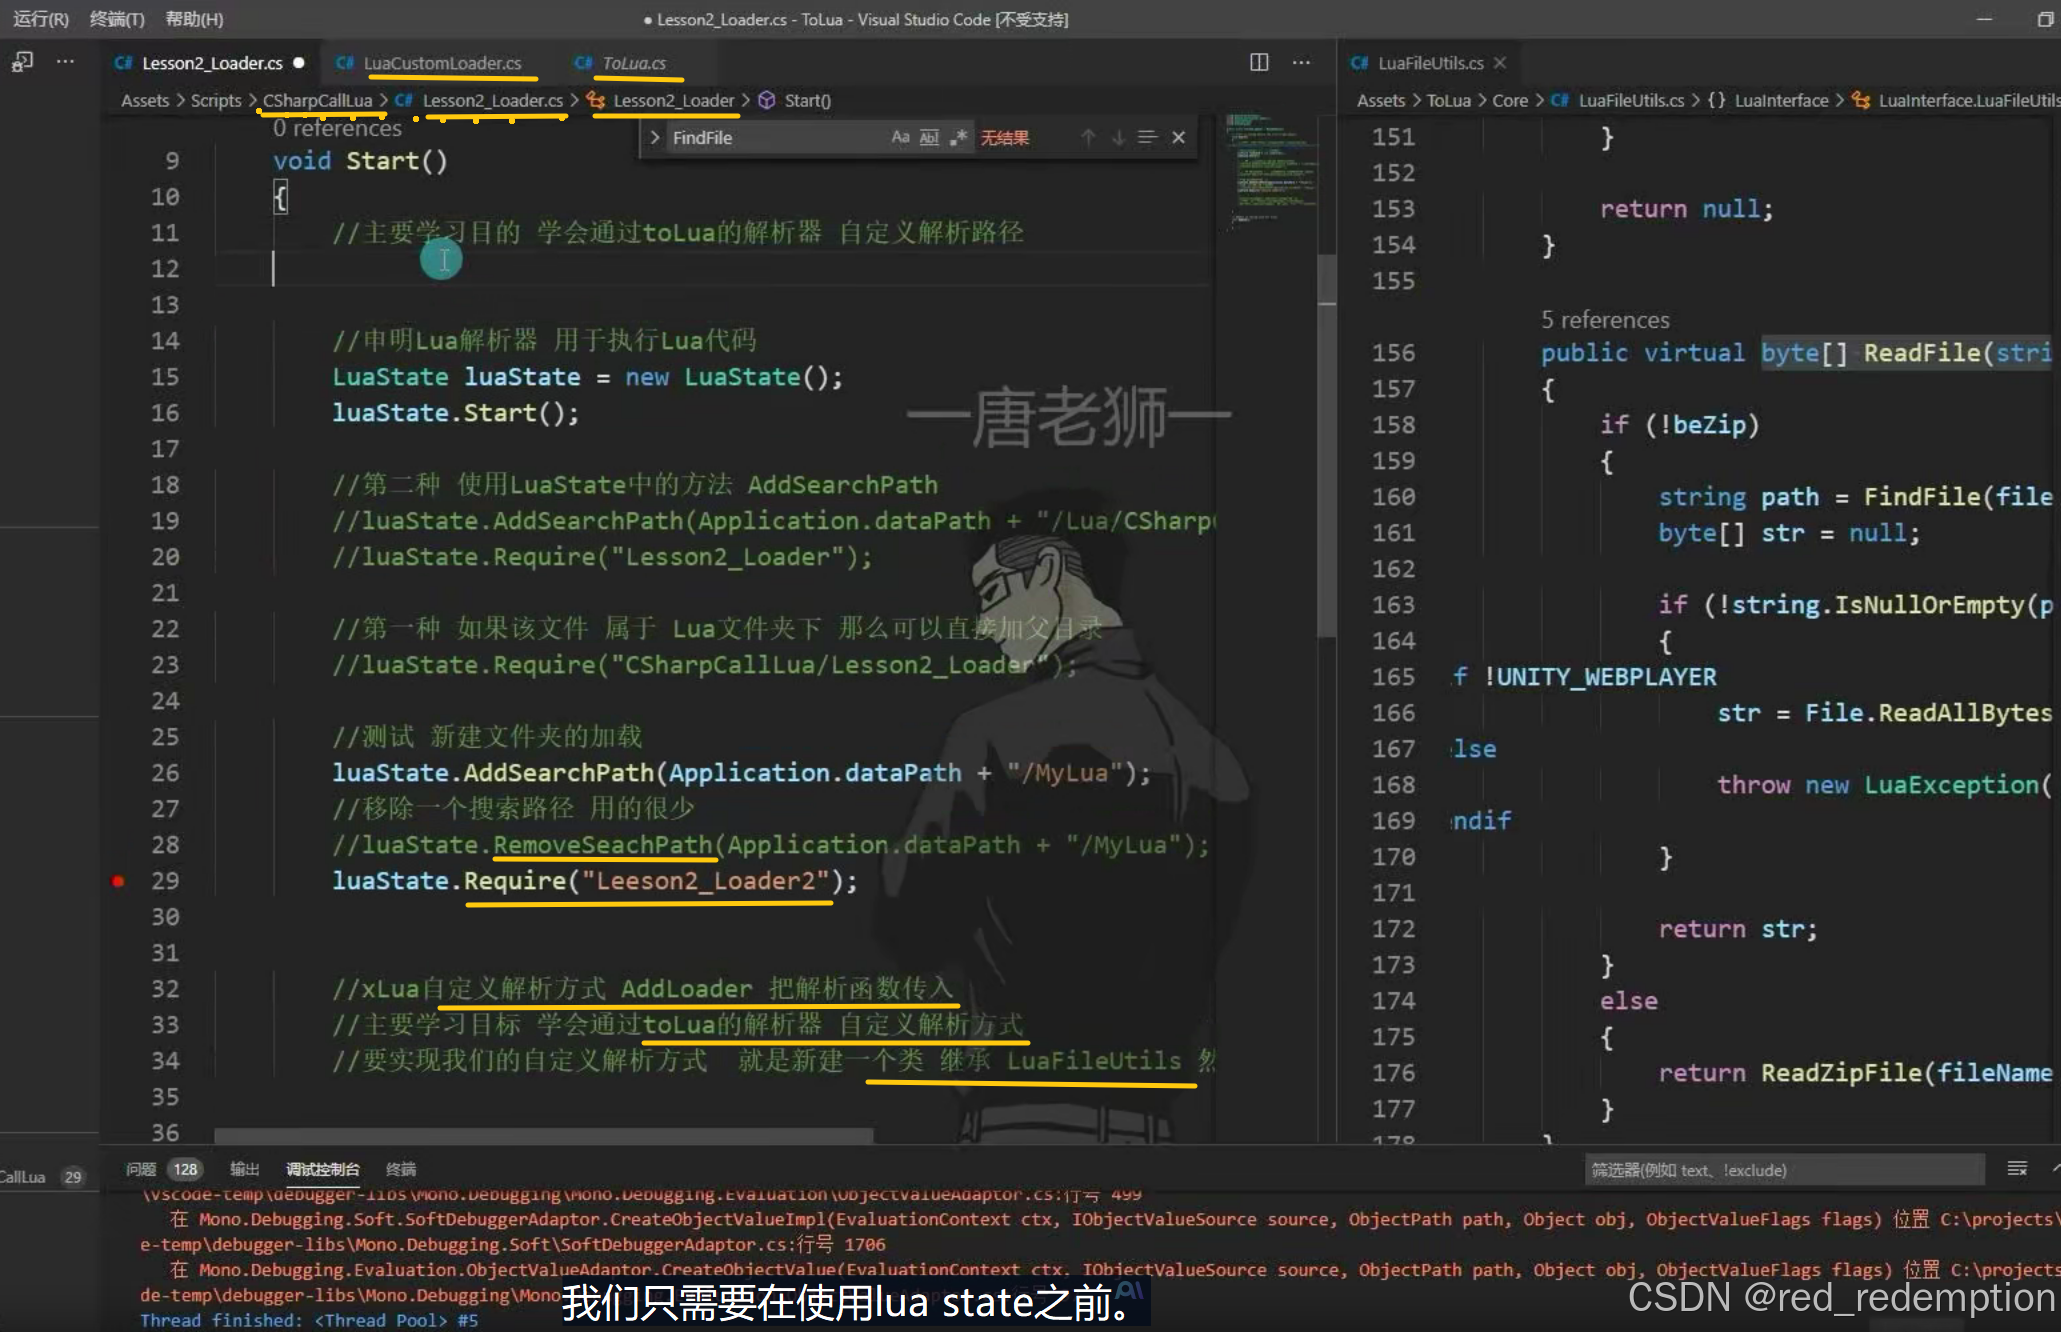This screenshot has height=1332, width=2061.
Task: Open the 运行(R) menu
Action: tap(41, 19)
